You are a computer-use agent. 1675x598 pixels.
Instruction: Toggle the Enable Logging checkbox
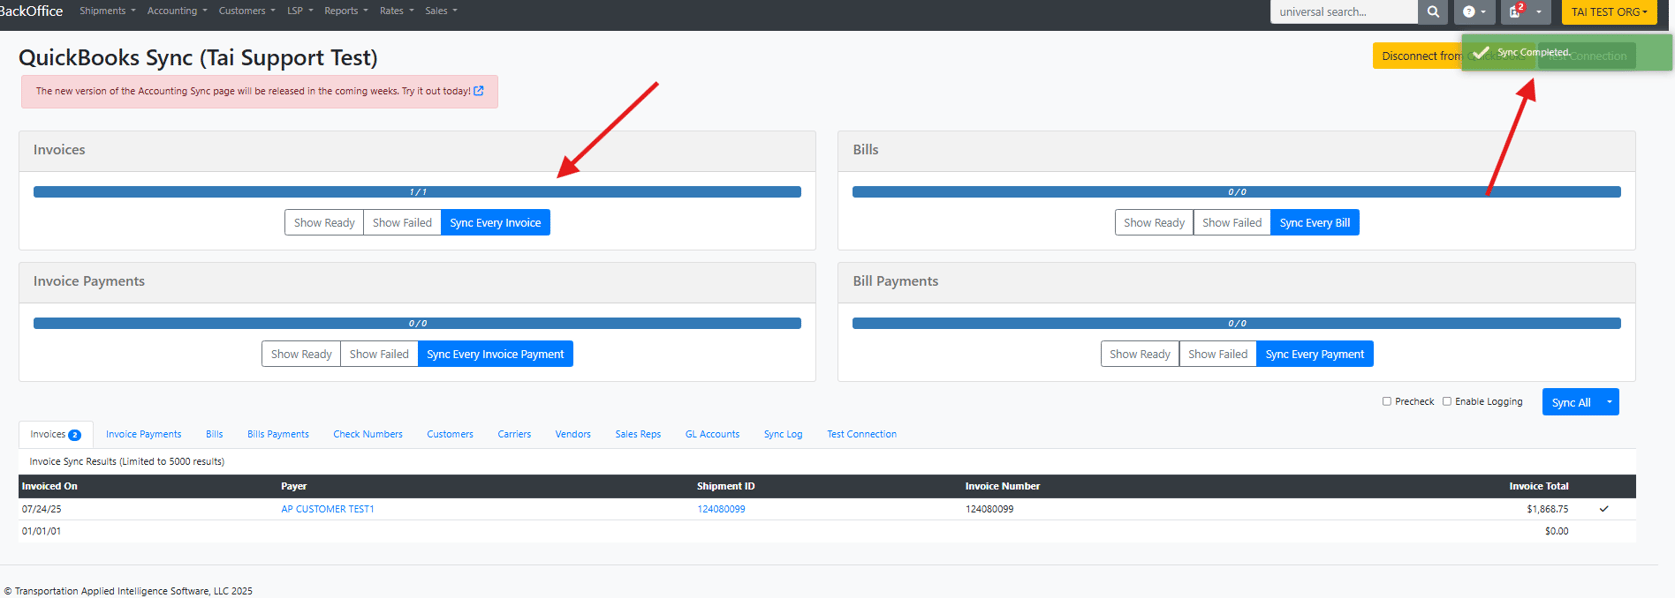(x=1446, y=401)
